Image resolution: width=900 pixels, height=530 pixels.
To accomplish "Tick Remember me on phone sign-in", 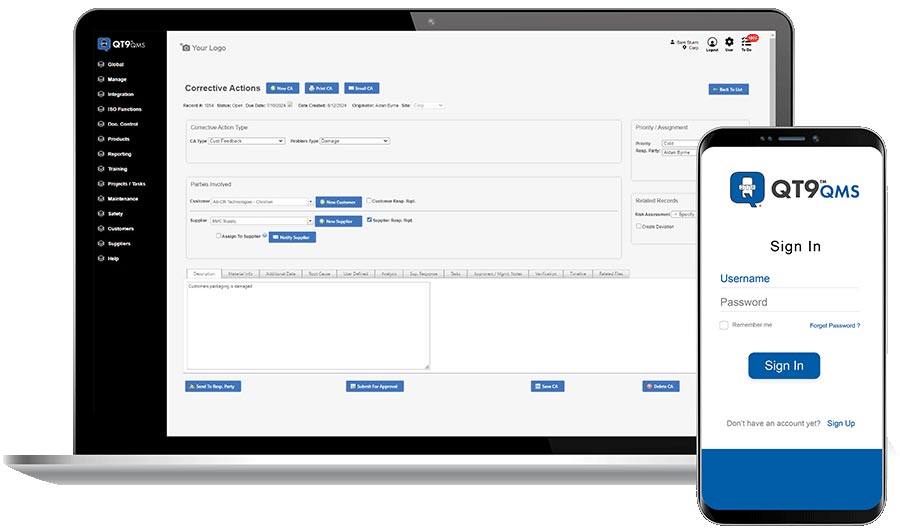I will (724, 325).
